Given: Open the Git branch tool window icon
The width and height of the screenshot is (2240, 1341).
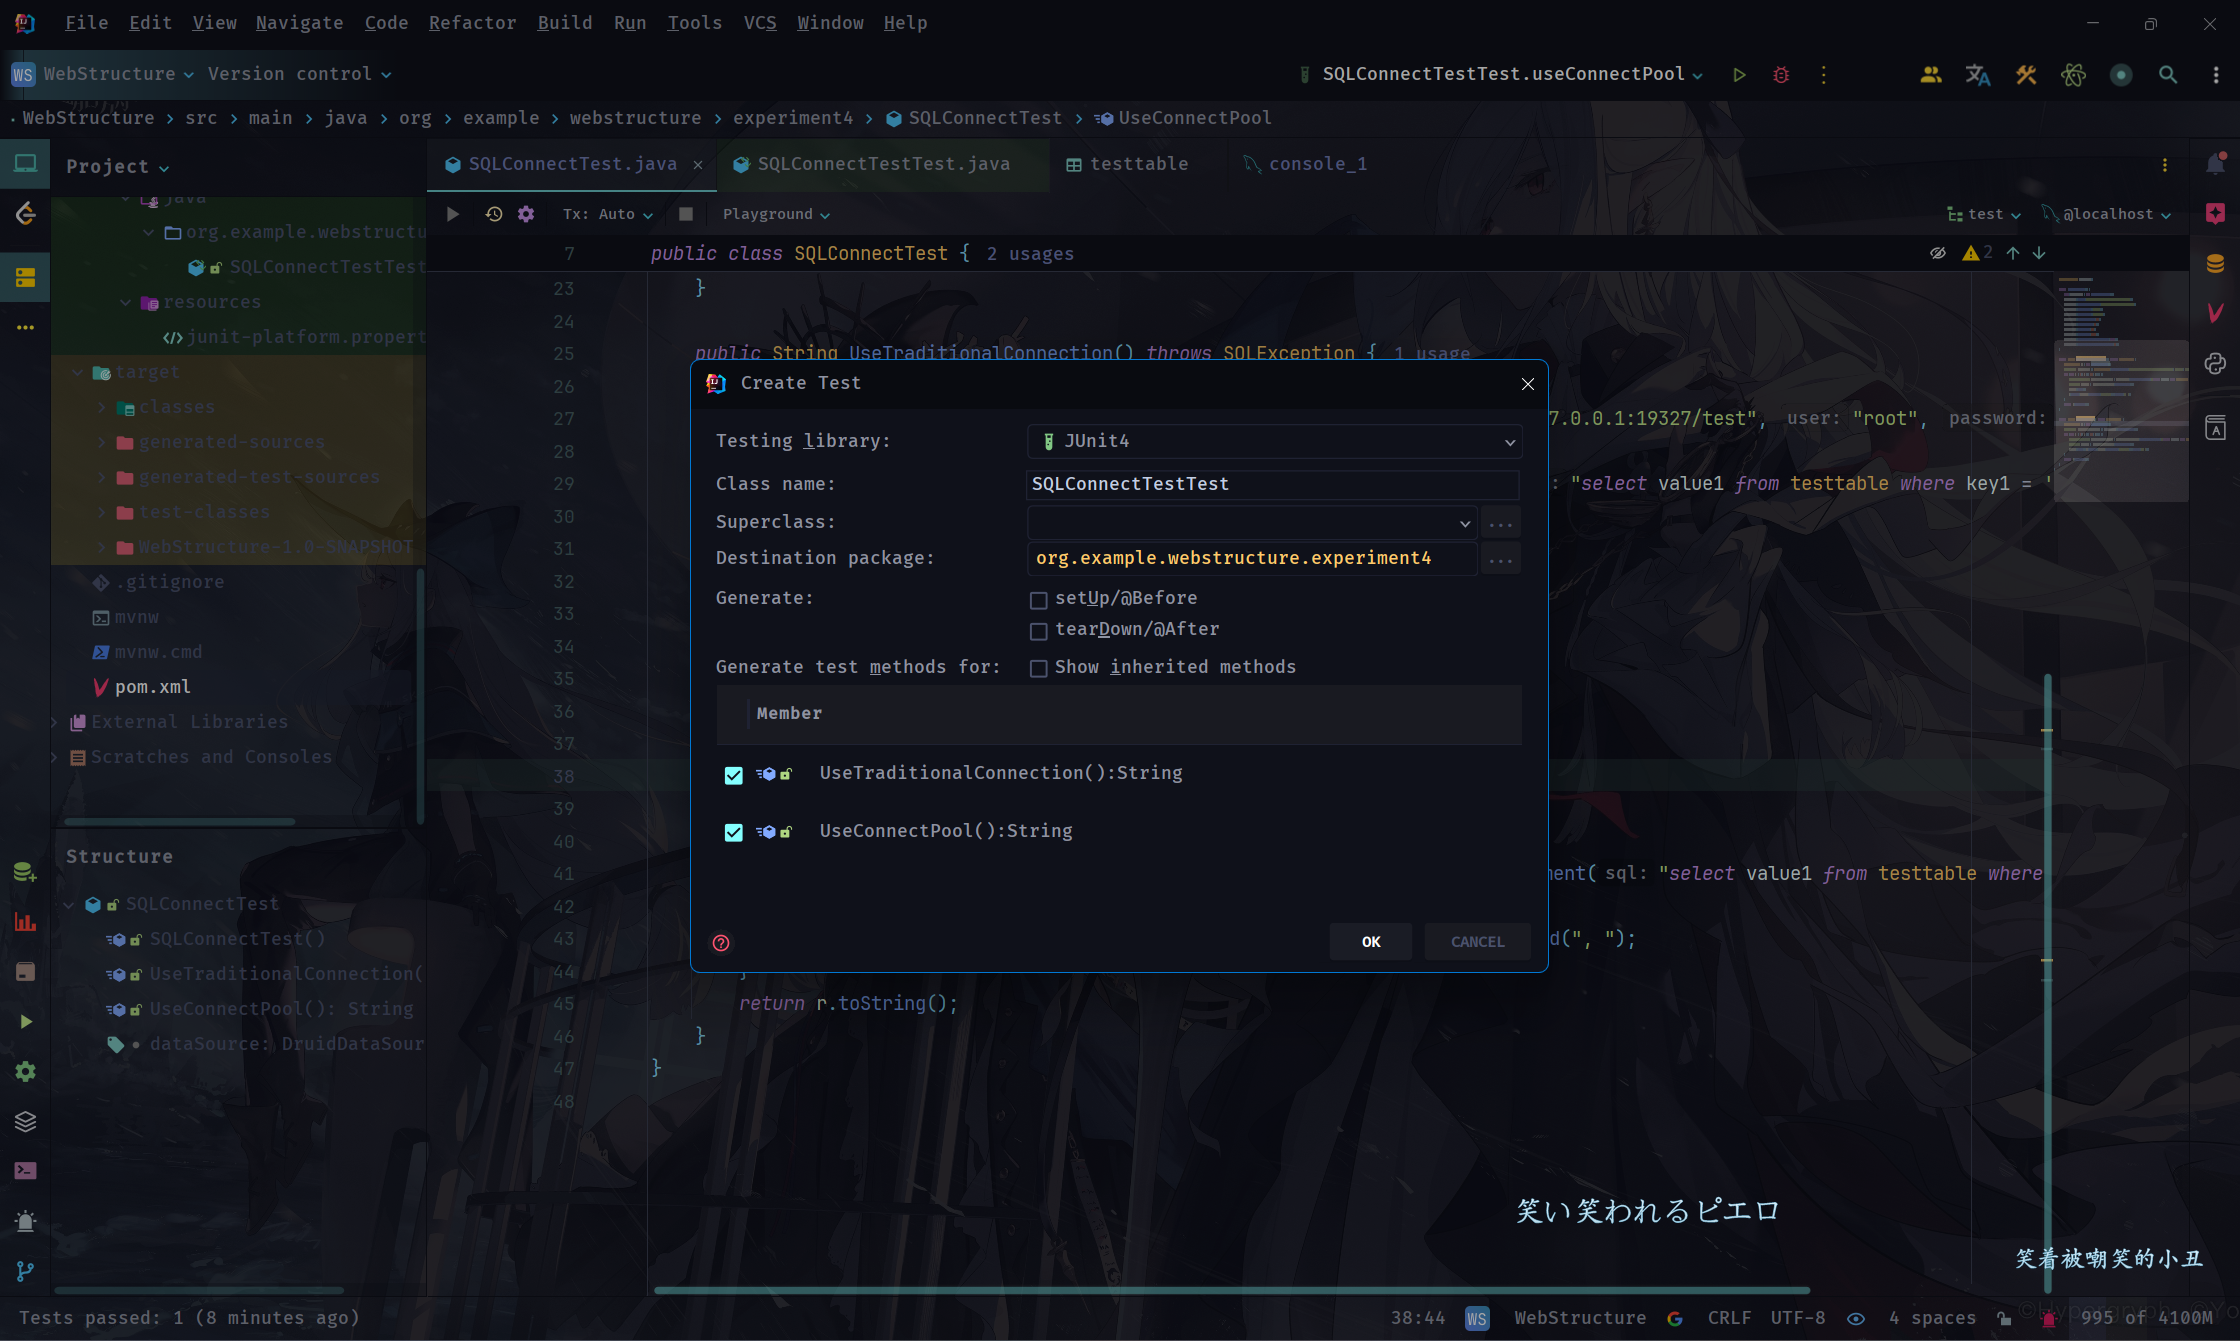Looking at the screenshot, I should tap(26, 1271).
